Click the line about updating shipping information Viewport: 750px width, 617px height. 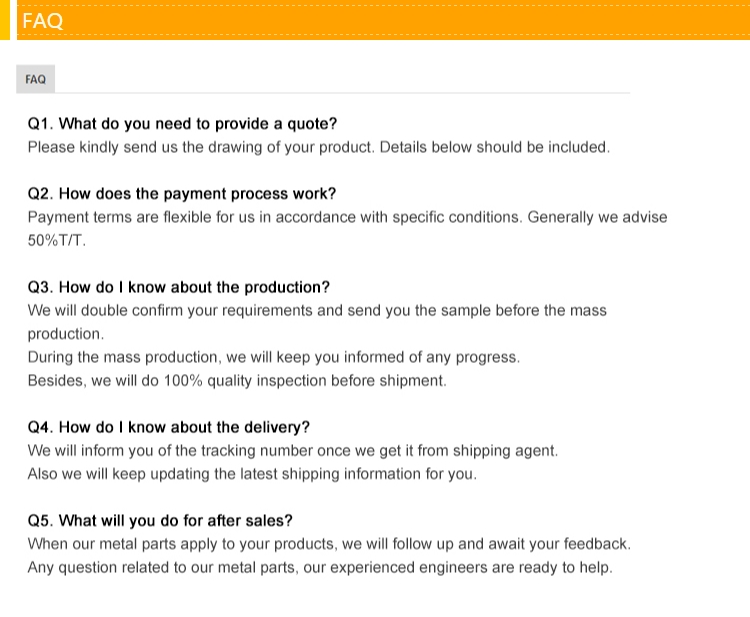coord(252,474)
